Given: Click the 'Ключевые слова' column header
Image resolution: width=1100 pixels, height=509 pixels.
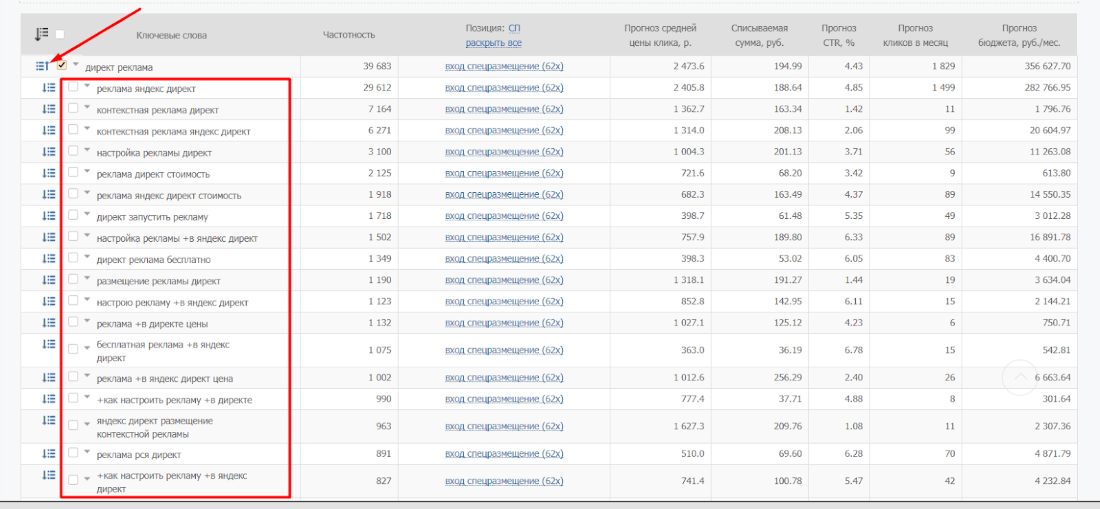Looking at the screenshot, I should pos(172,35).
